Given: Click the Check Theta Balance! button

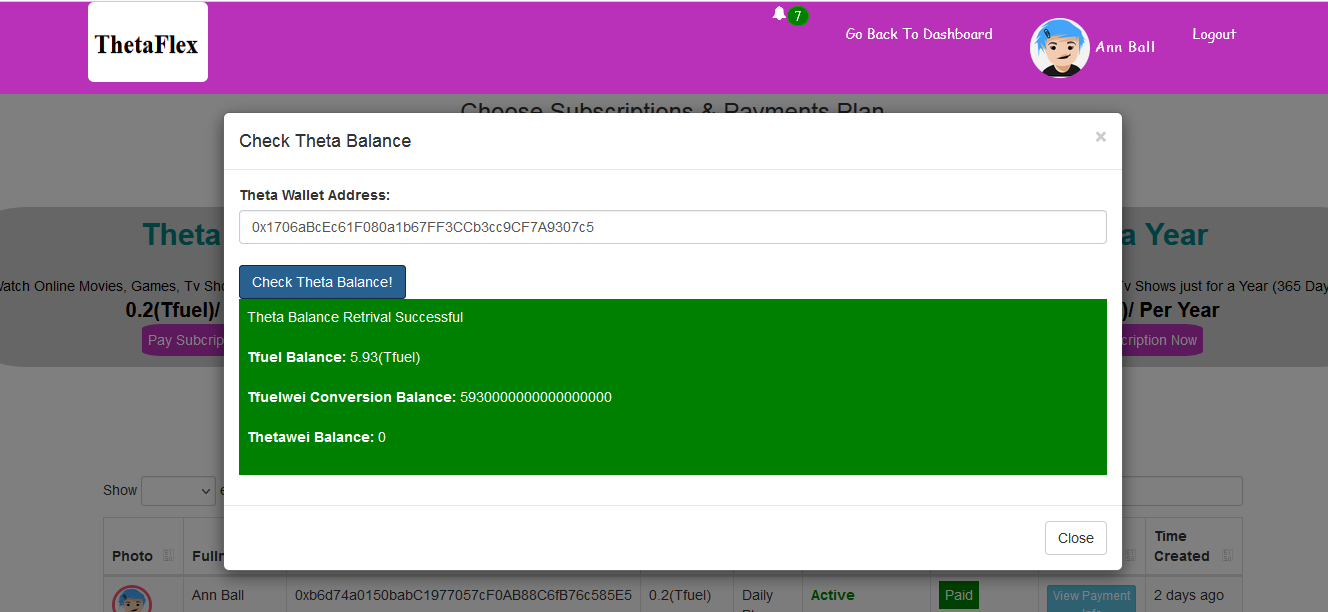Looking at the screenshot, I should tap(322, 282).
